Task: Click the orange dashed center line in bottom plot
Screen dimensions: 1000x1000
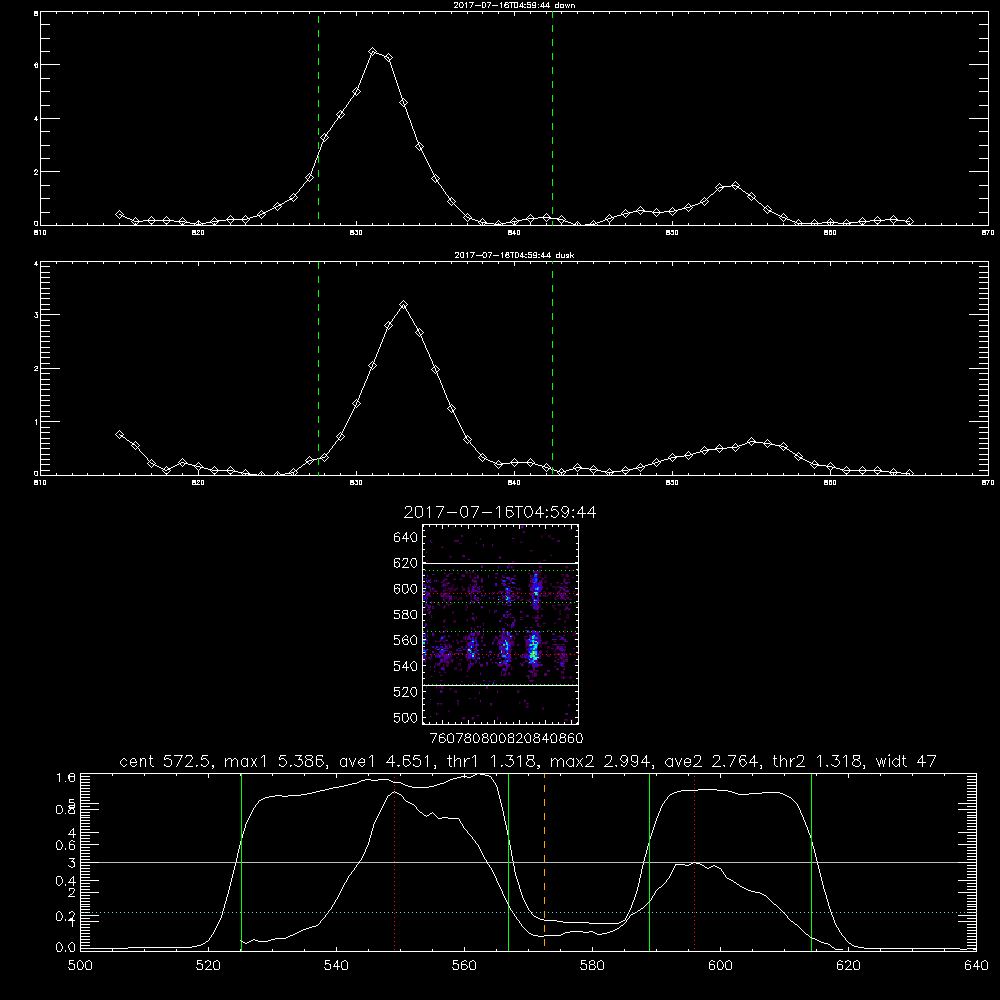Action: click(544, 861)
